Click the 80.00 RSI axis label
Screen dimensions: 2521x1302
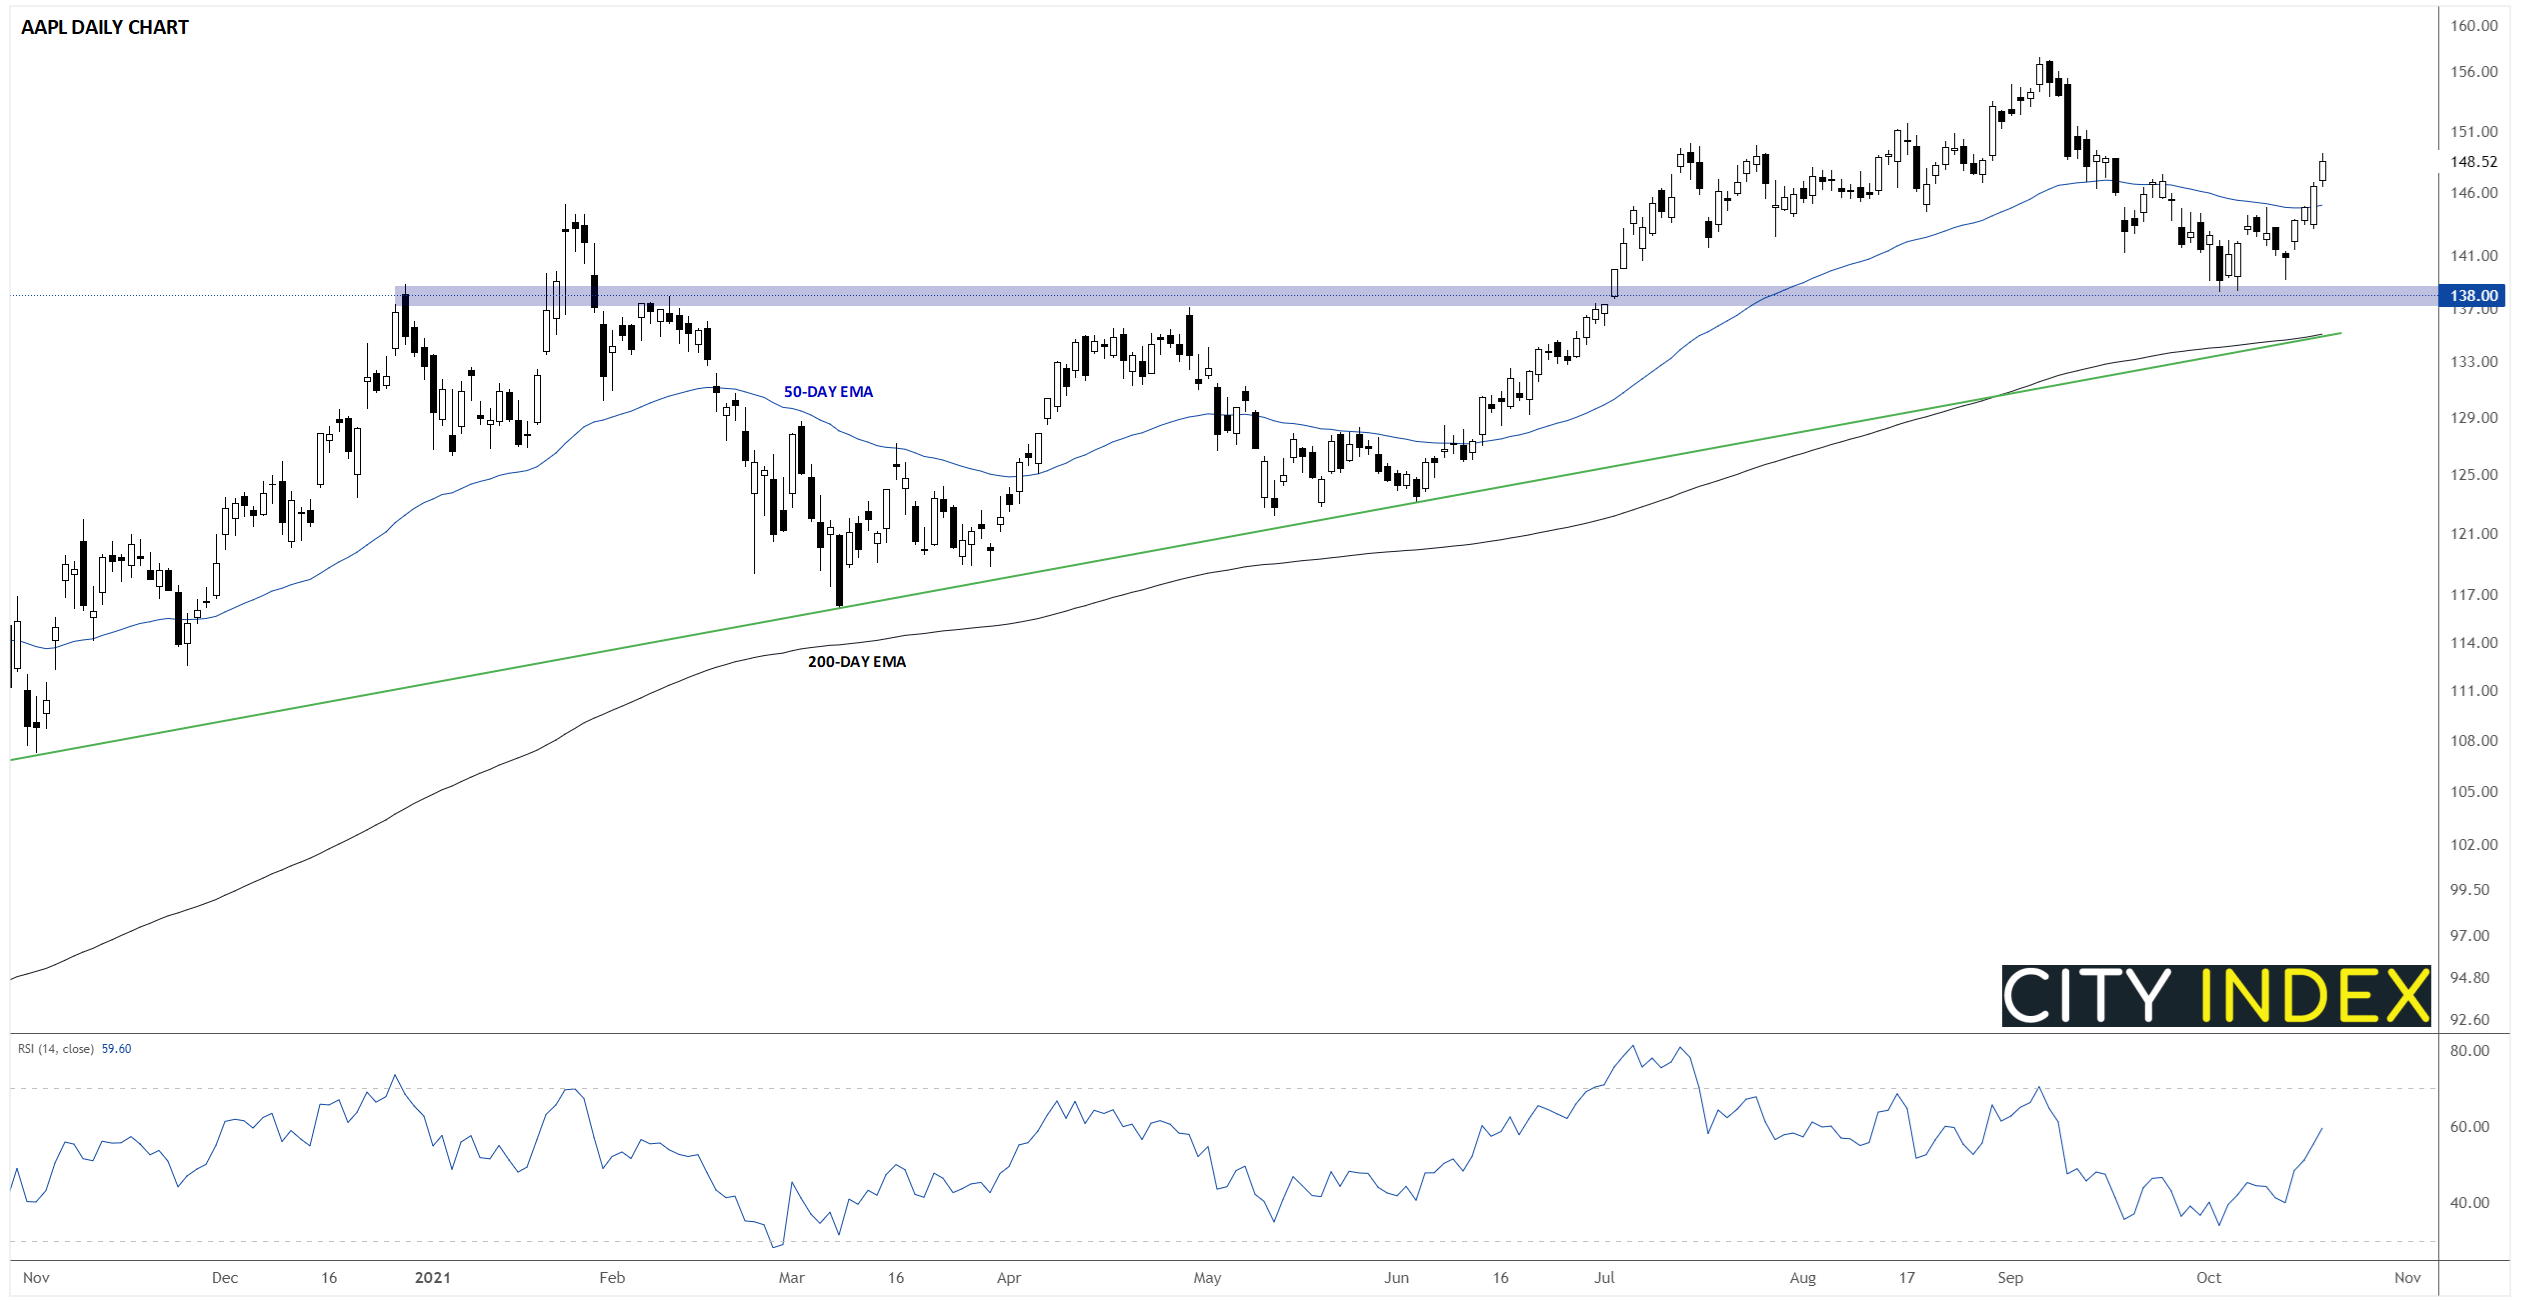2470,1051
